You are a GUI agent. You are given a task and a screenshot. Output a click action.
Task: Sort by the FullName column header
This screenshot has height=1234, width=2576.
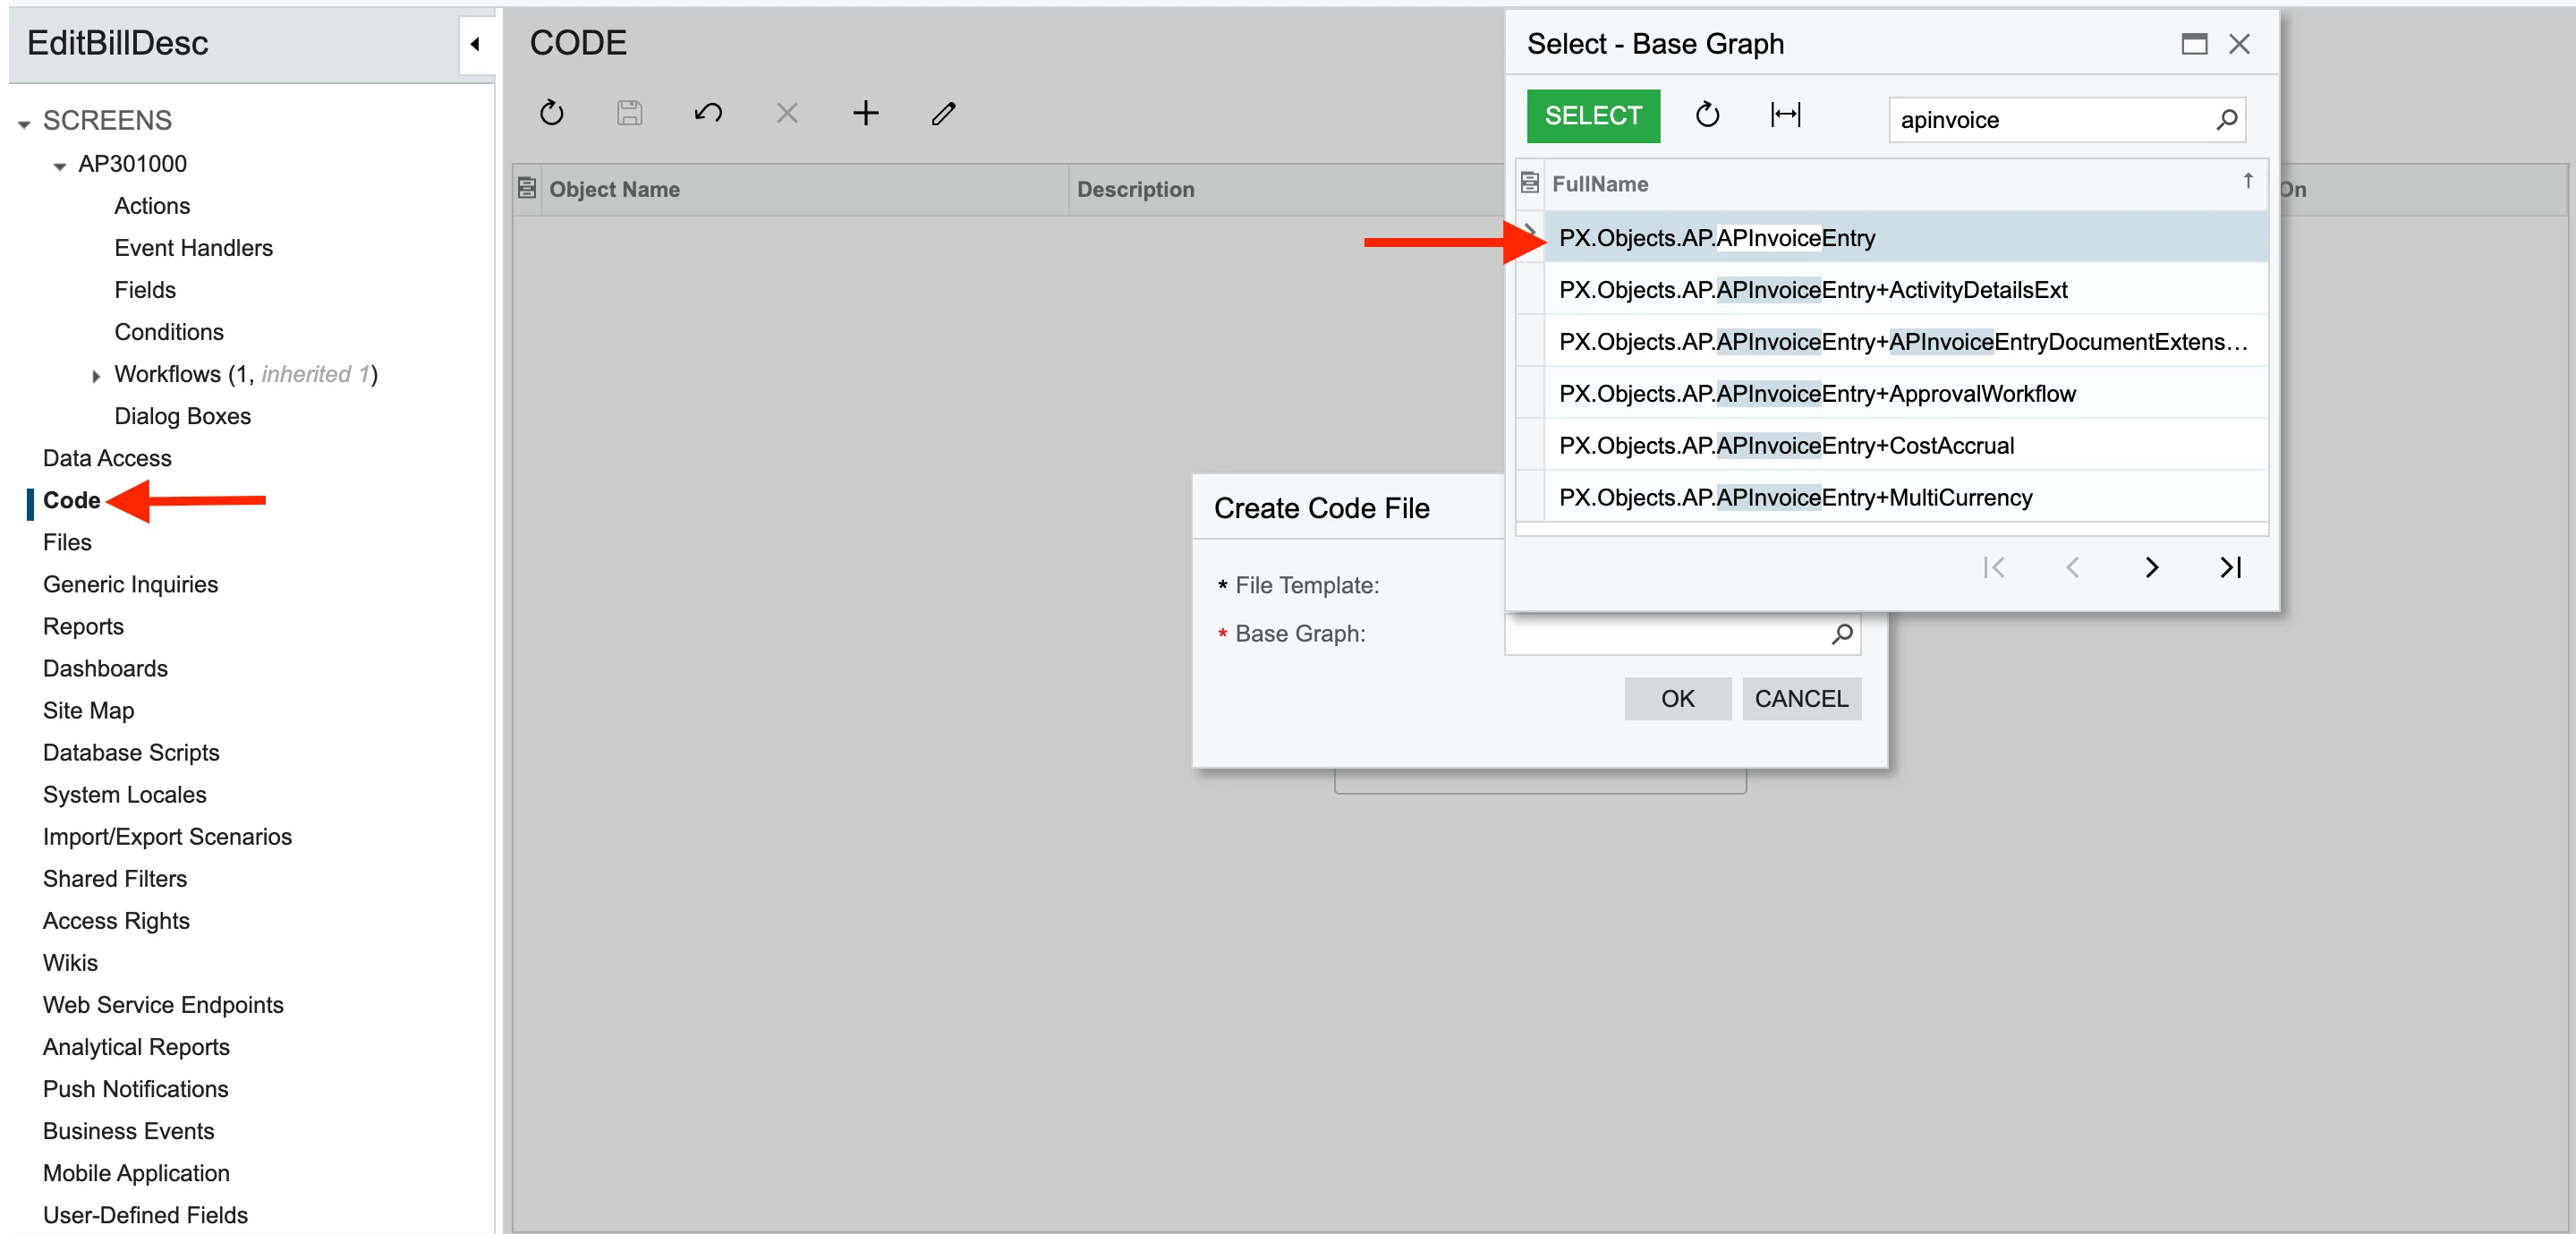1600,184
